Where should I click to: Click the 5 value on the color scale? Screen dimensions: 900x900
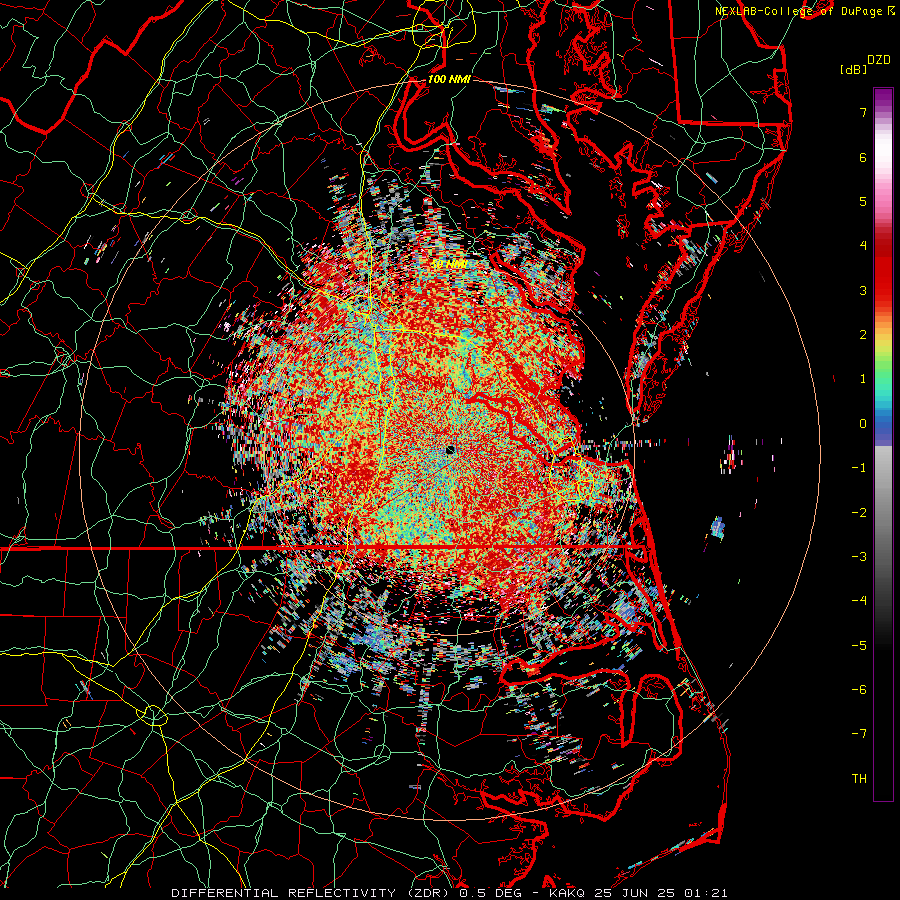point(863,201)
